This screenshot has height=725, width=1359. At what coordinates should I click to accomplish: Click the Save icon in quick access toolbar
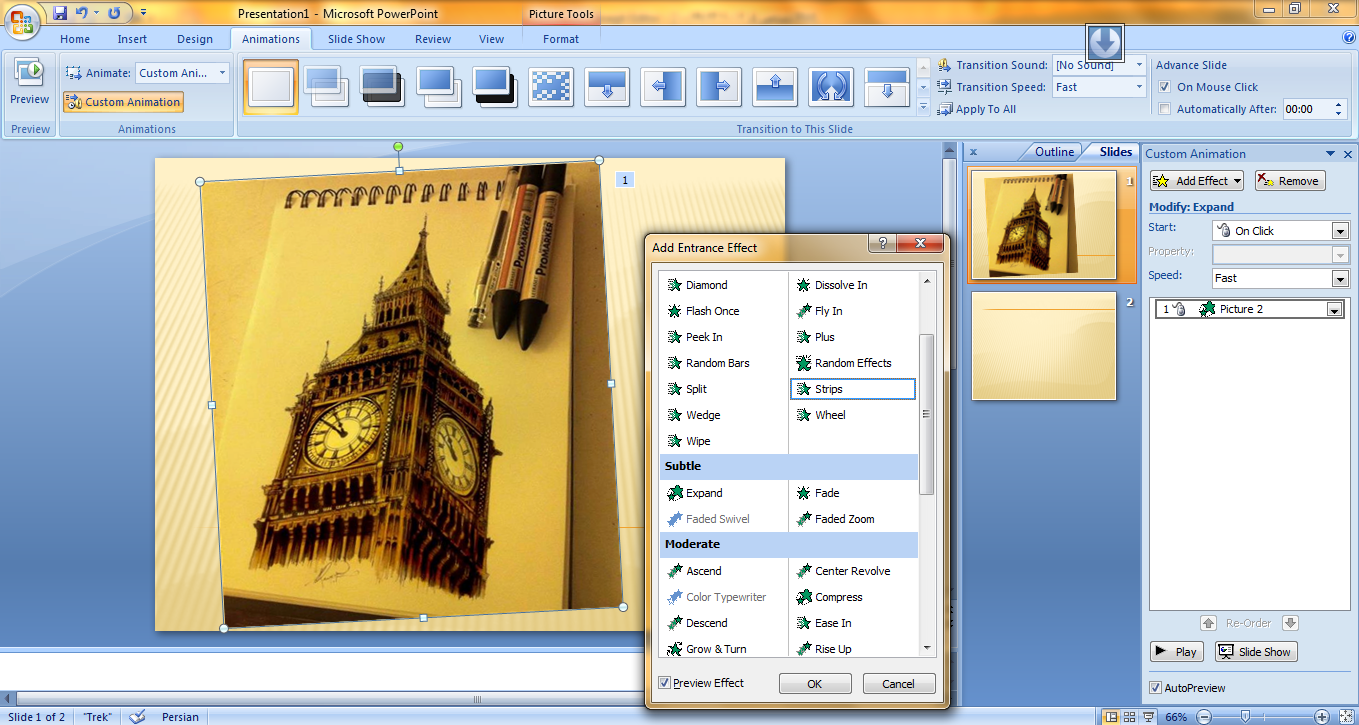pyautogui.click(x=60, y=13)
